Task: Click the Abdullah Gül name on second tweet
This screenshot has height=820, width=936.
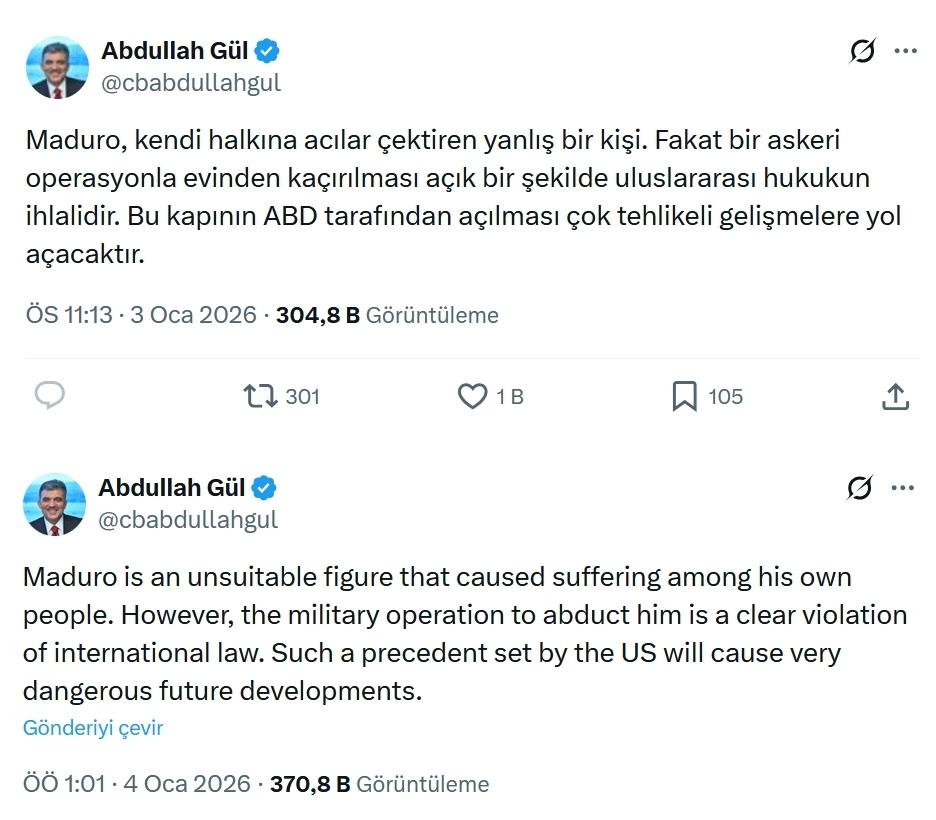Action: tap(173, 487)
